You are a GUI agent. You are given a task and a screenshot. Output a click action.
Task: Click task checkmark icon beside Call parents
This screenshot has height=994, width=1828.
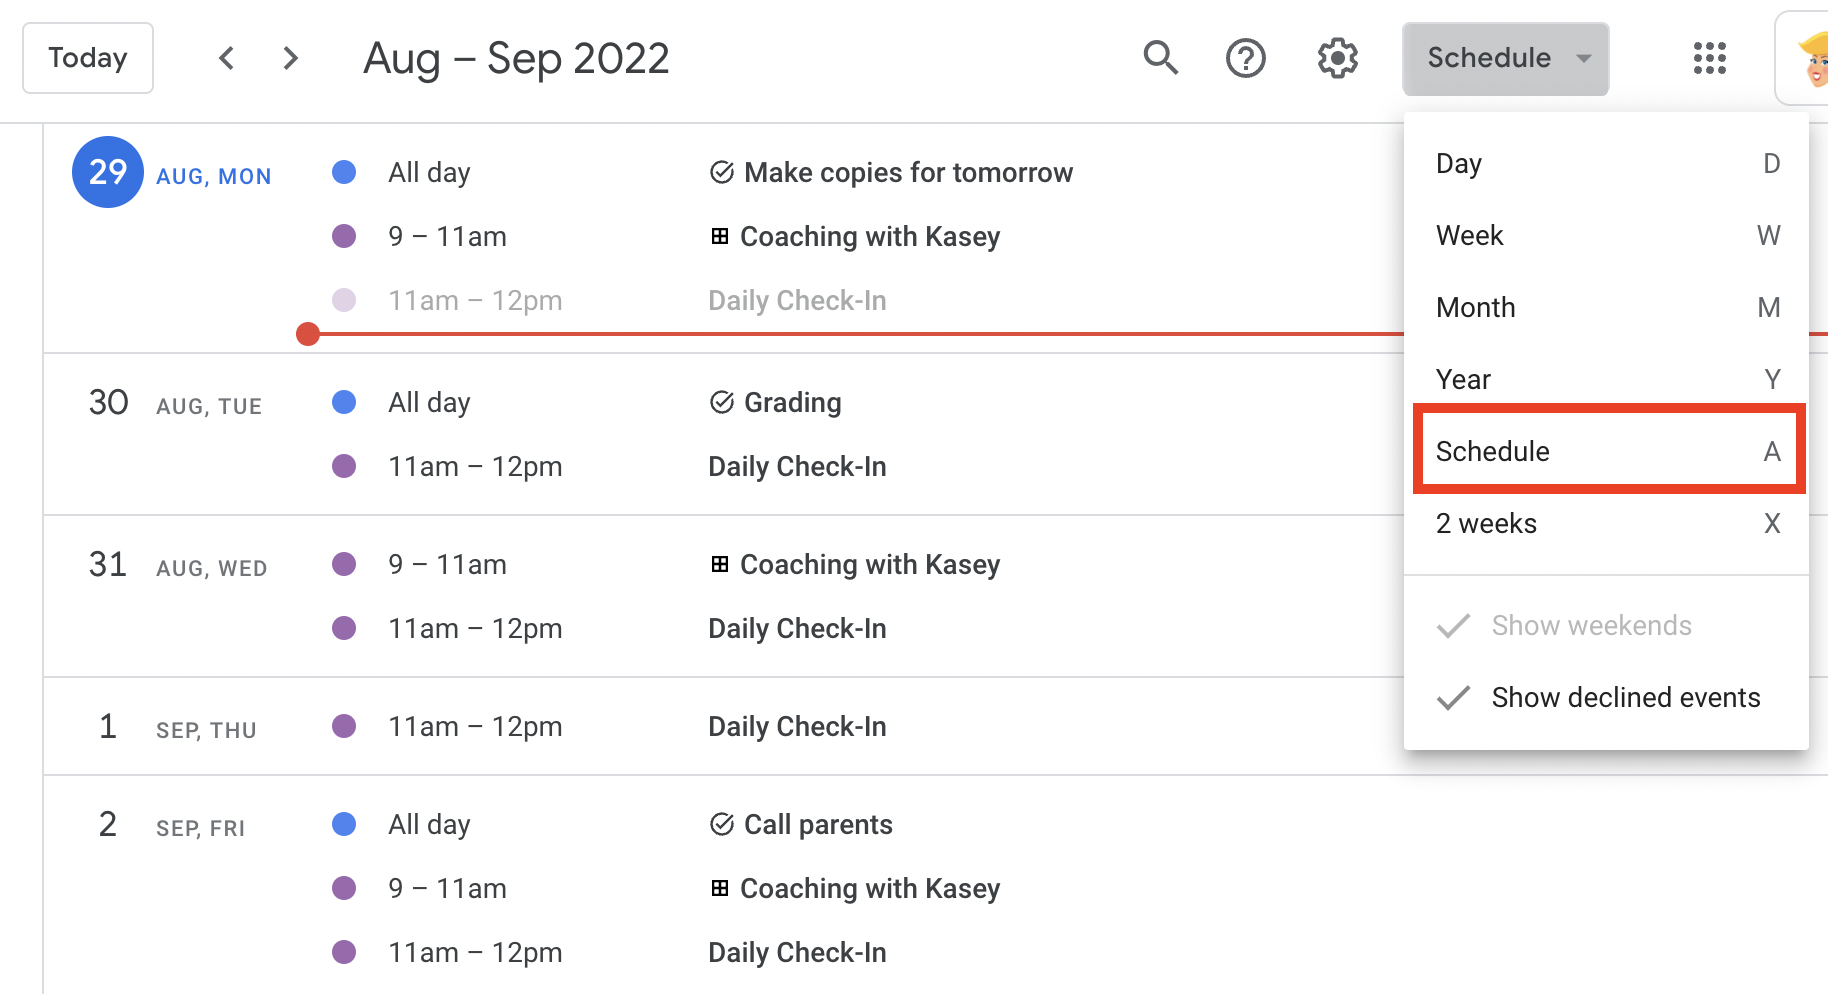coord(721,824)
